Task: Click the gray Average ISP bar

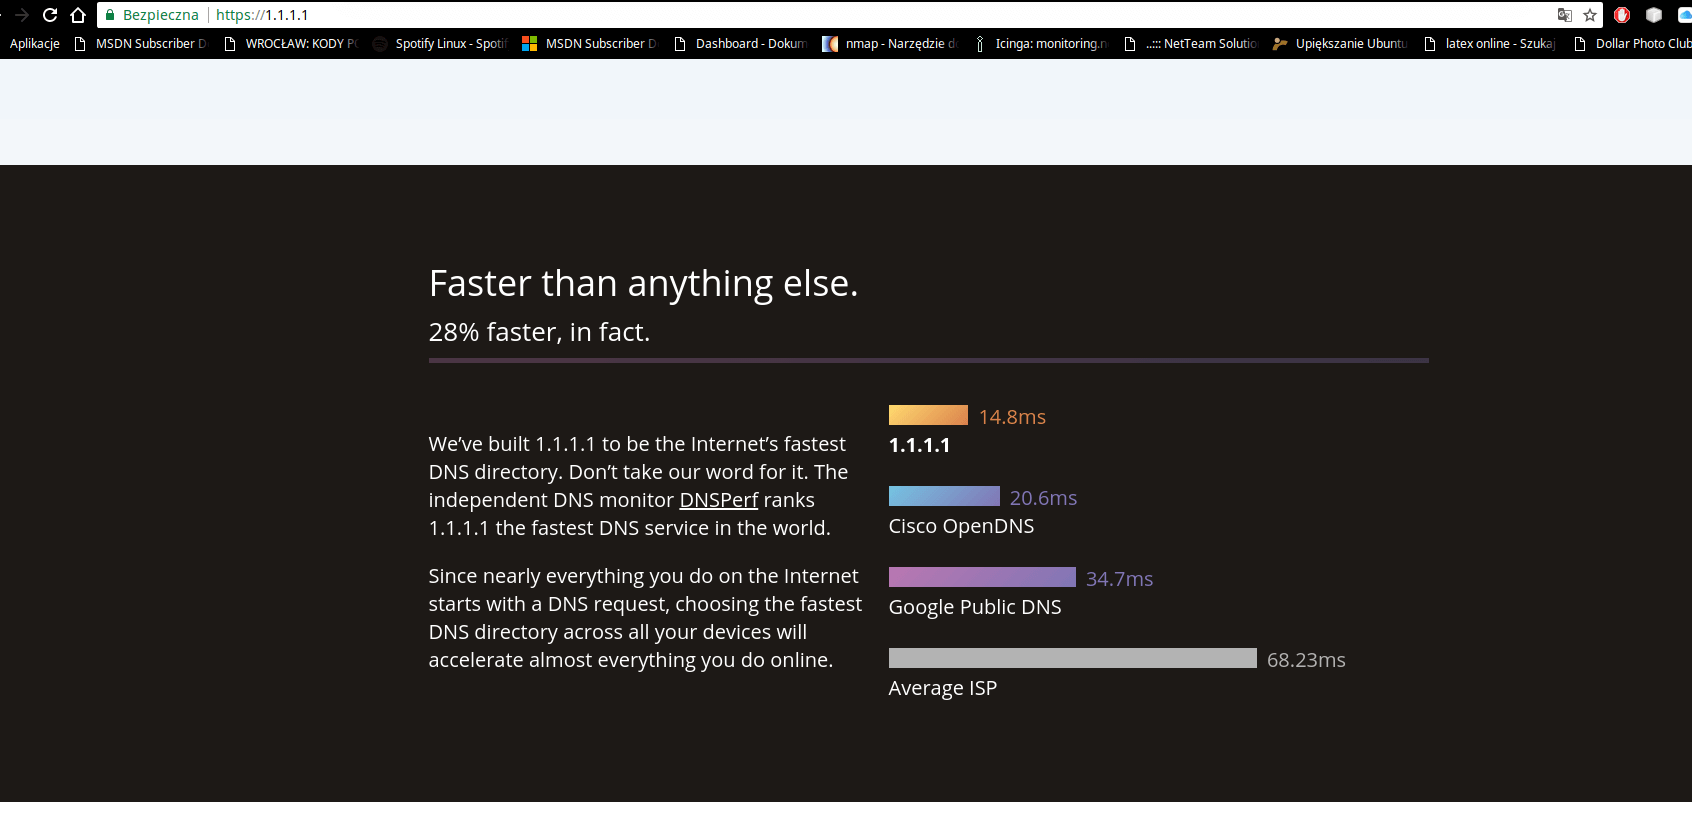Action: [1073, 658]
